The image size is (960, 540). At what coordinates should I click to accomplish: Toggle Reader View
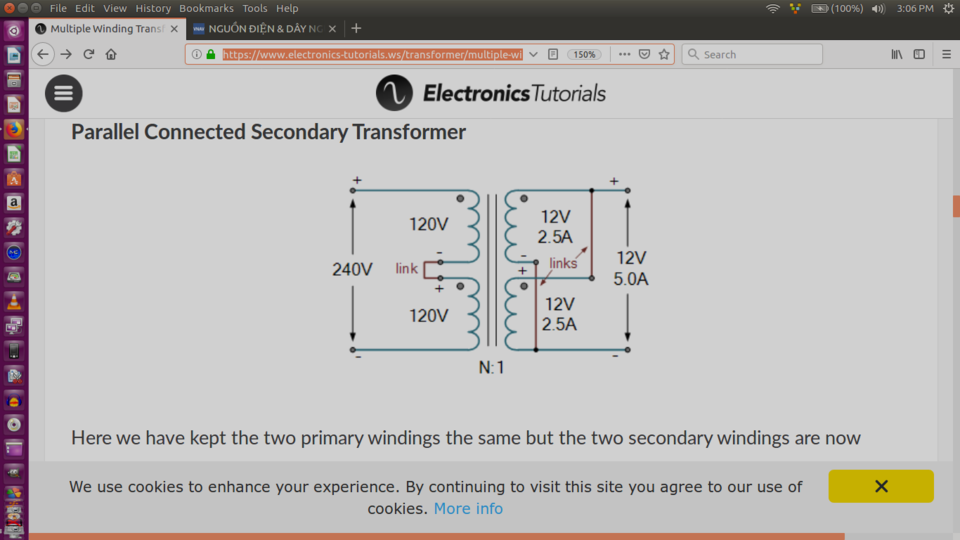coord(553,54)
